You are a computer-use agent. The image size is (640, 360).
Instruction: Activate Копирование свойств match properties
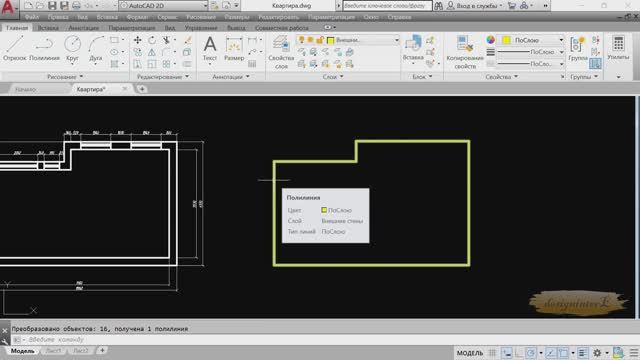coord(465,52)
